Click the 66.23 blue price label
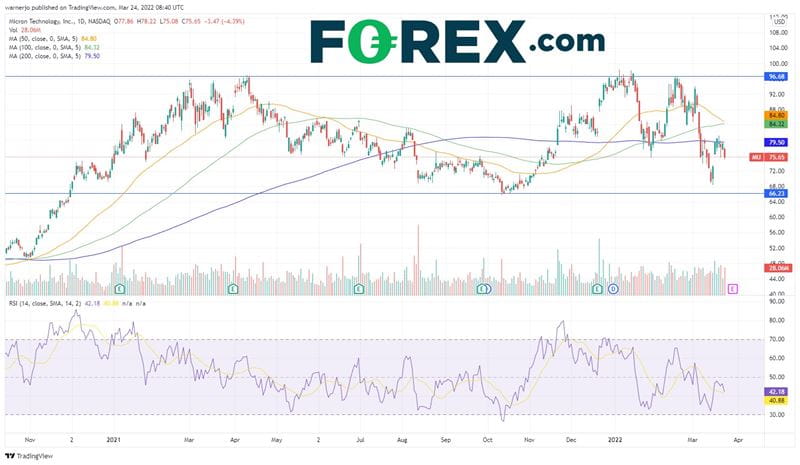The image size is (800, 465). point(776,193)
